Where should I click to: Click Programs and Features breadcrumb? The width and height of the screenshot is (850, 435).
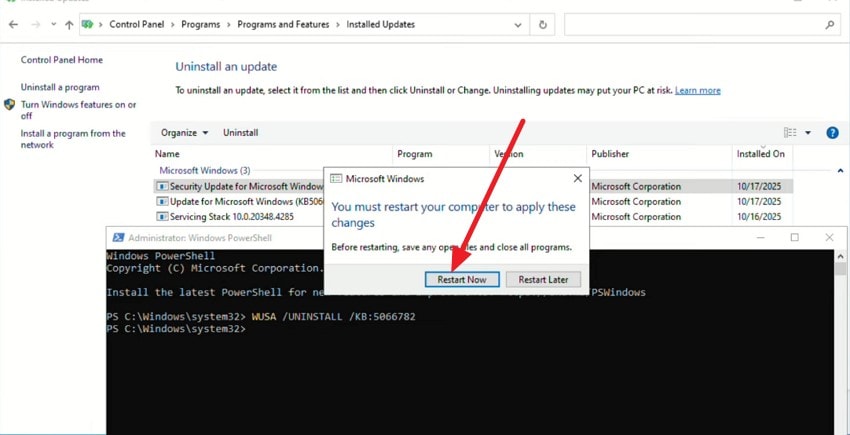[283, 24]
